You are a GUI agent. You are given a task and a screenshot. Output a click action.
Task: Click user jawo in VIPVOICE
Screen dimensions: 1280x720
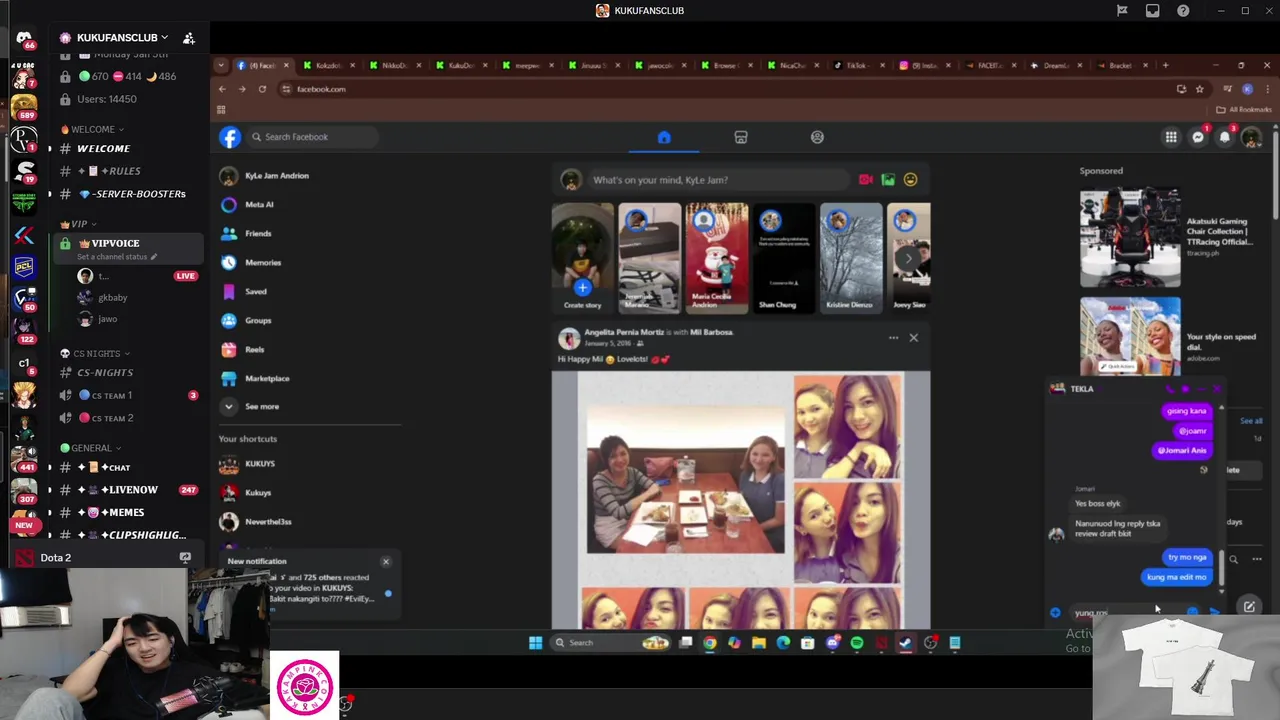[107, 319]
